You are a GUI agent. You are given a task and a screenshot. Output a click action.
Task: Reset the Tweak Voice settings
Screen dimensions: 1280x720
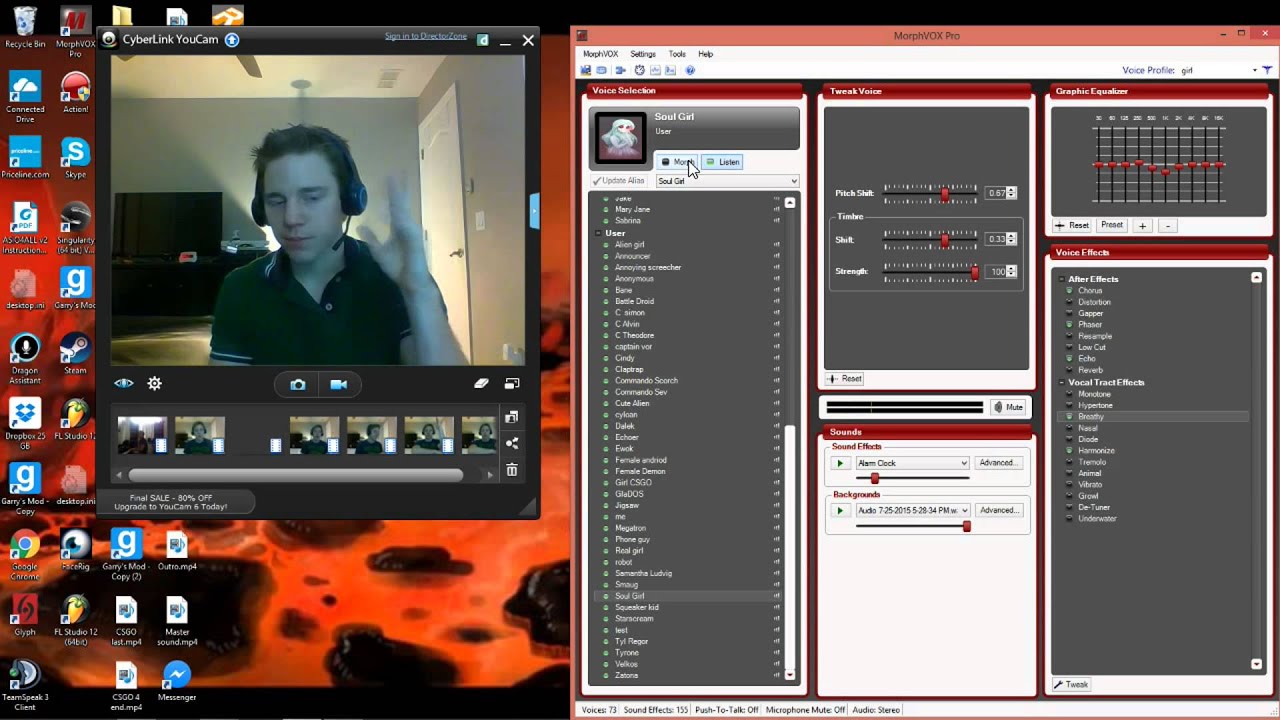pos(845,379)
